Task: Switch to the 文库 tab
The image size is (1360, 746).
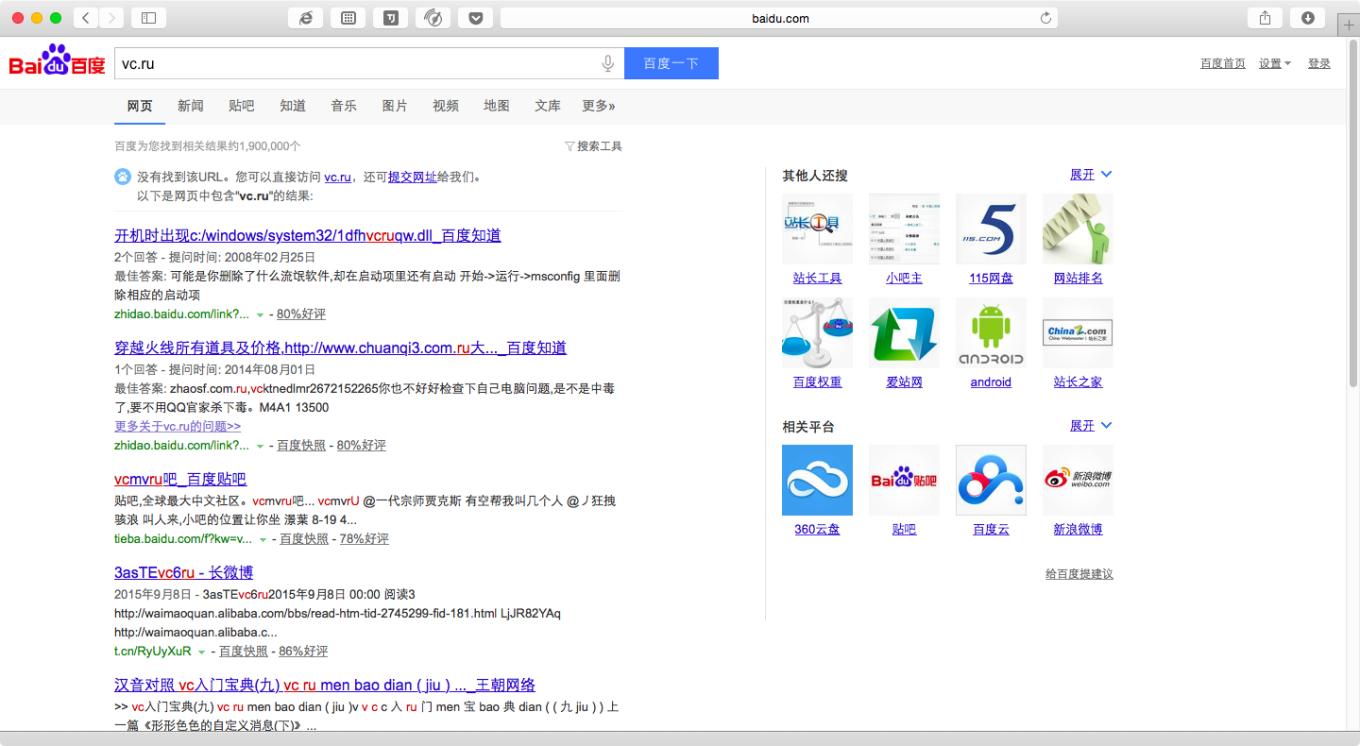Action: pyautogui.click(x=548, y=106)
